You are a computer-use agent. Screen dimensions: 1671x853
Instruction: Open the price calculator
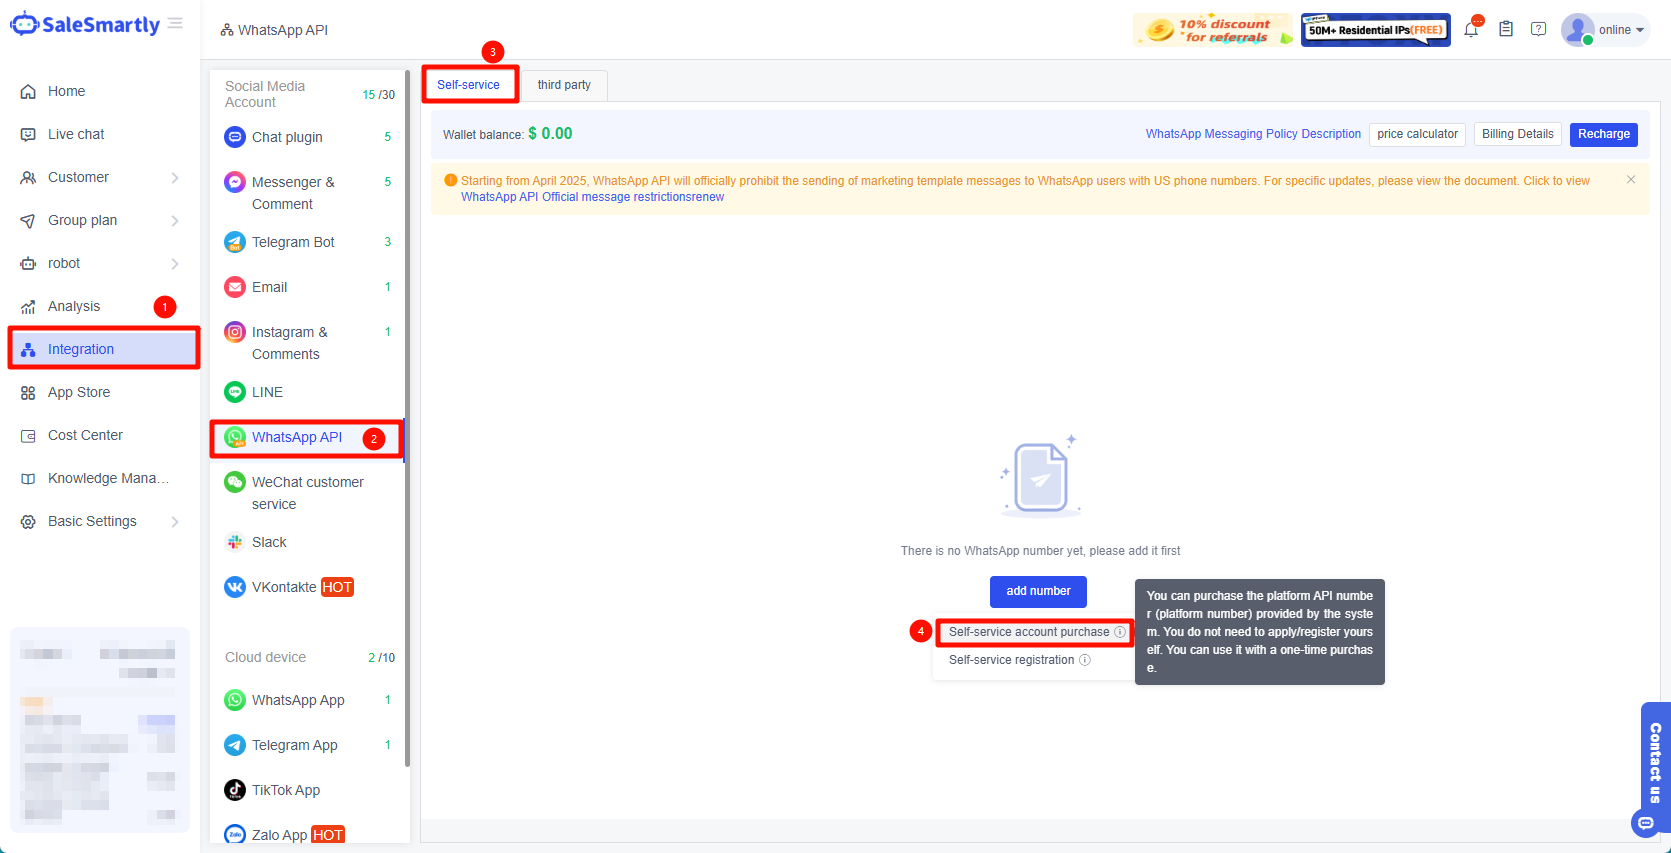pos(1417,134)
